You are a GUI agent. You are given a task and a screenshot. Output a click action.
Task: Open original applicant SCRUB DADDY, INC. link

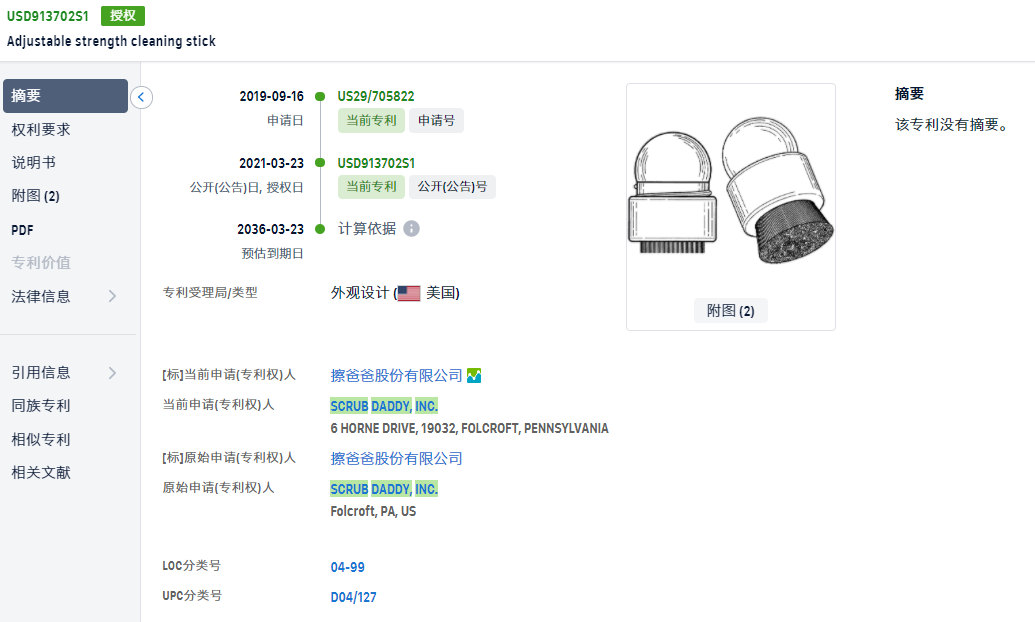tap(384, 489)
